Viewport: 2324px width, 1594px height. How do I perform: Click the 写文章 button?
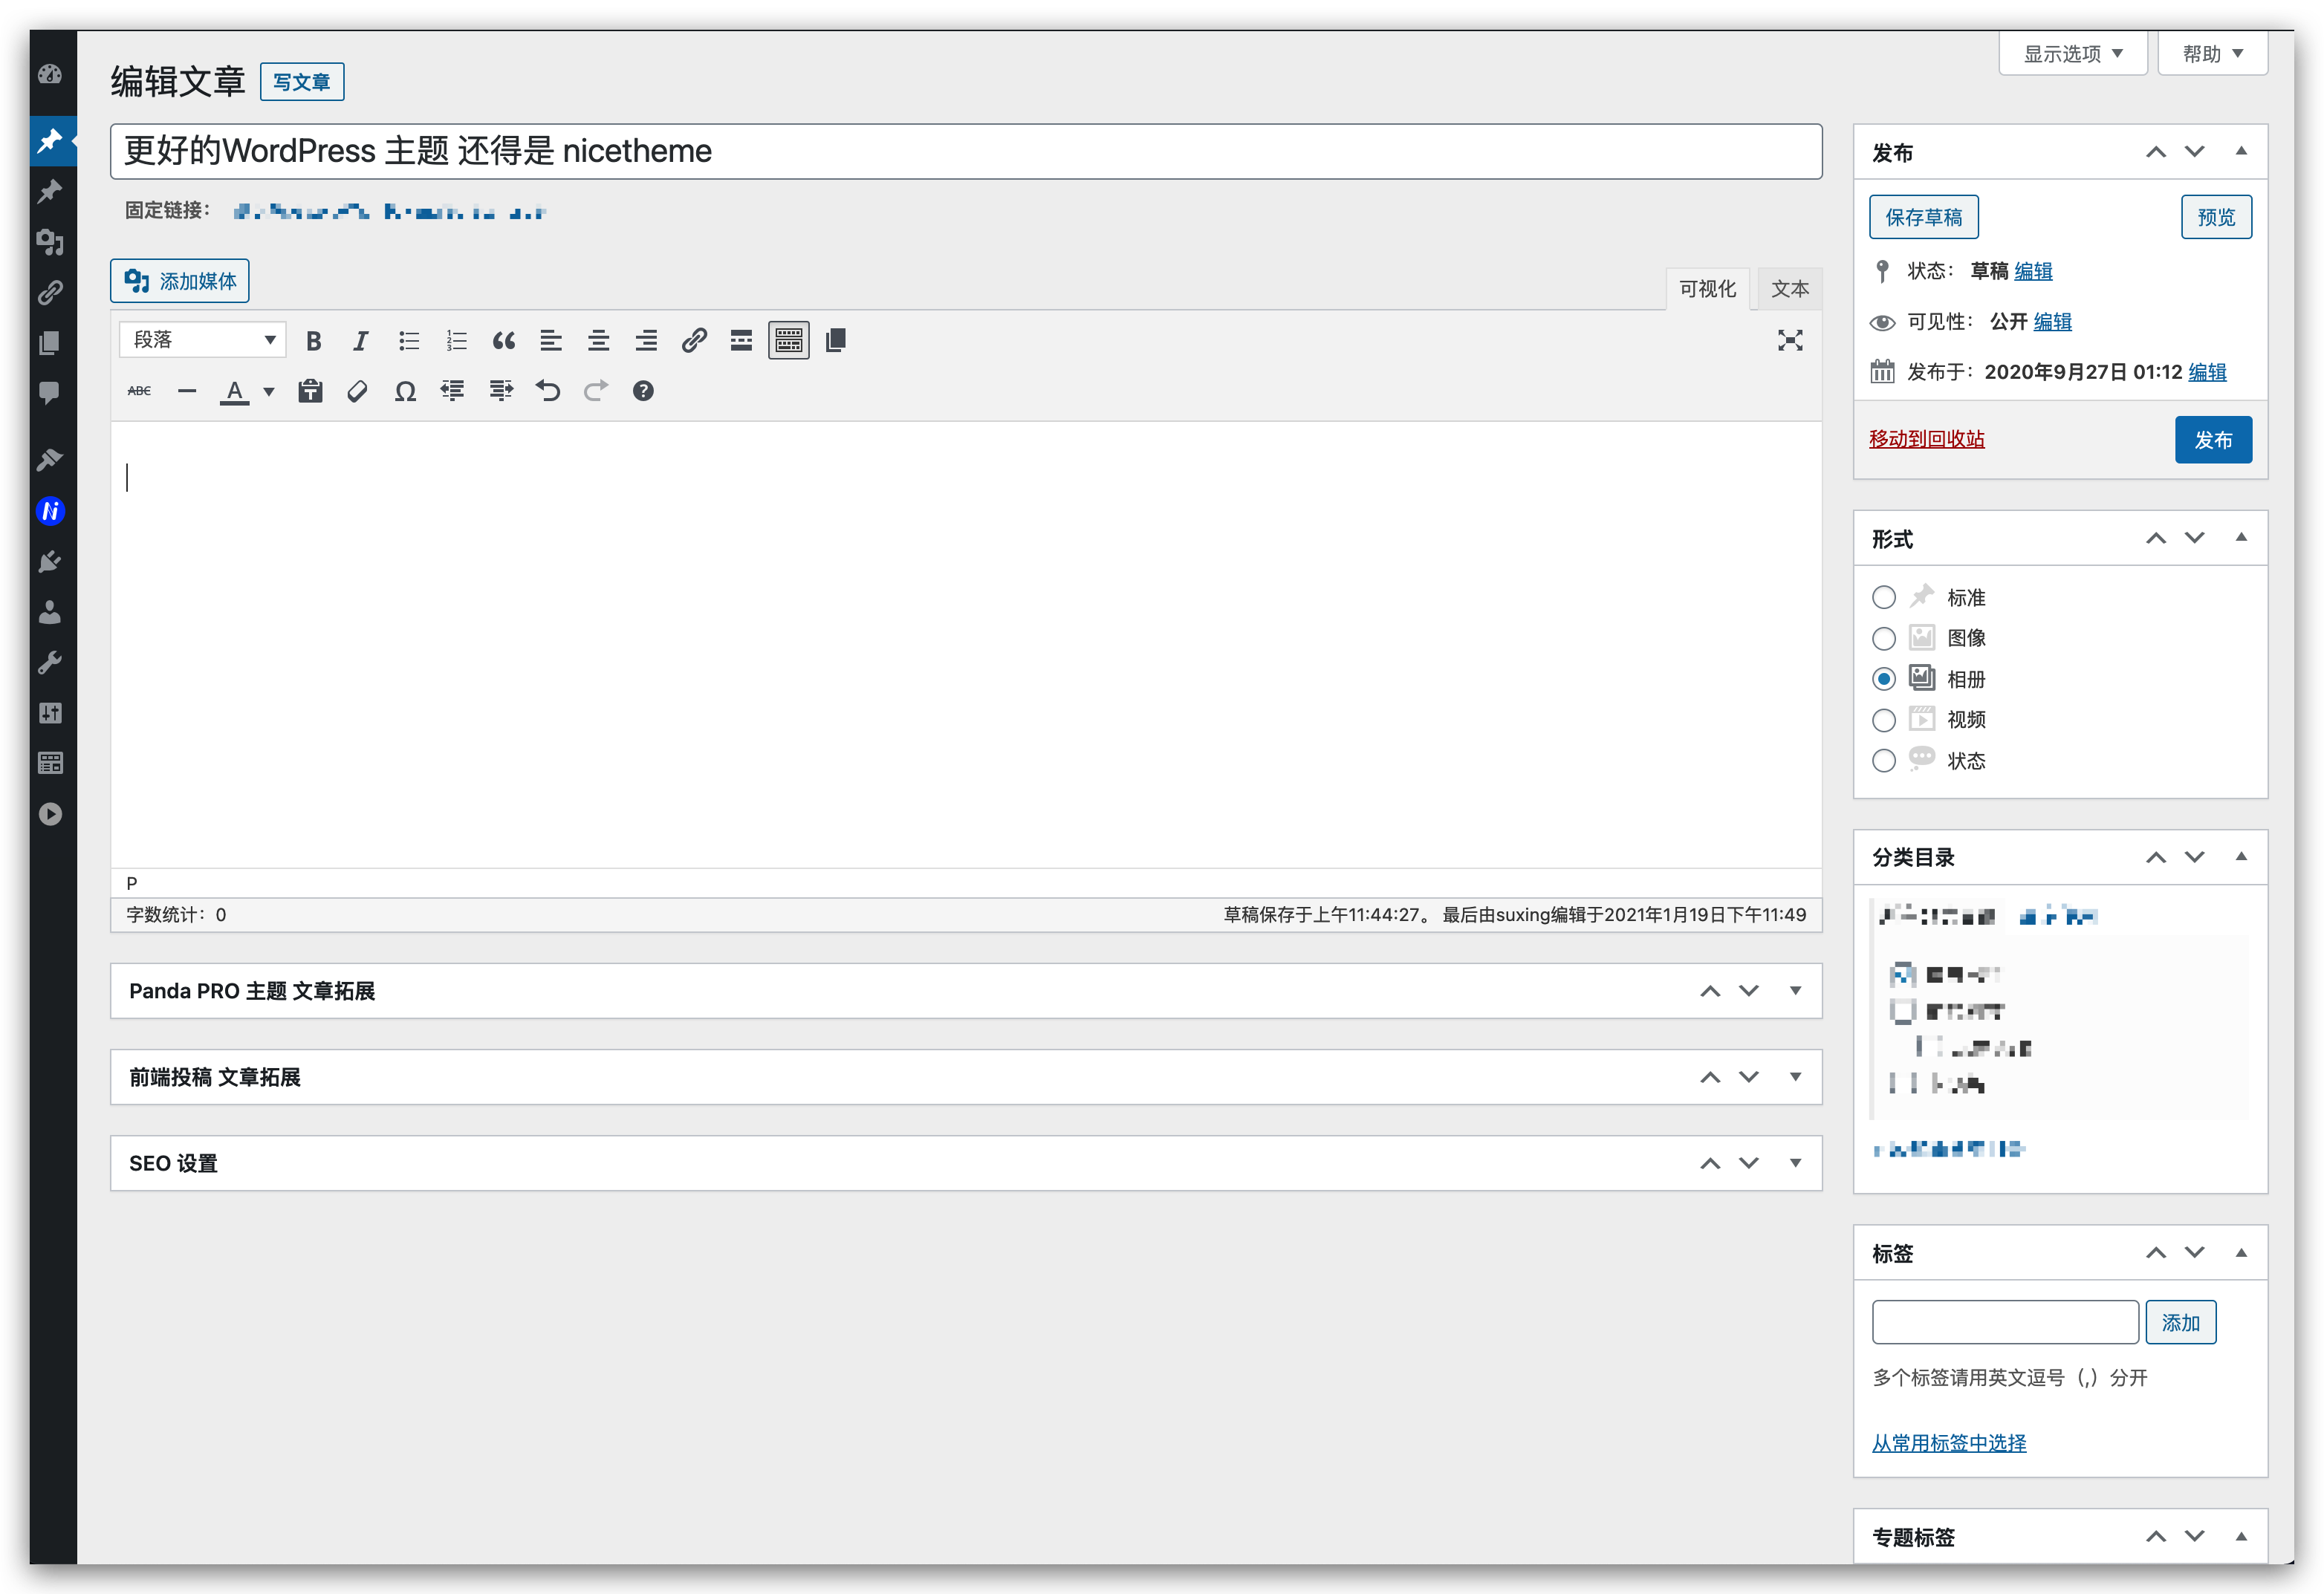coord(302,82)
